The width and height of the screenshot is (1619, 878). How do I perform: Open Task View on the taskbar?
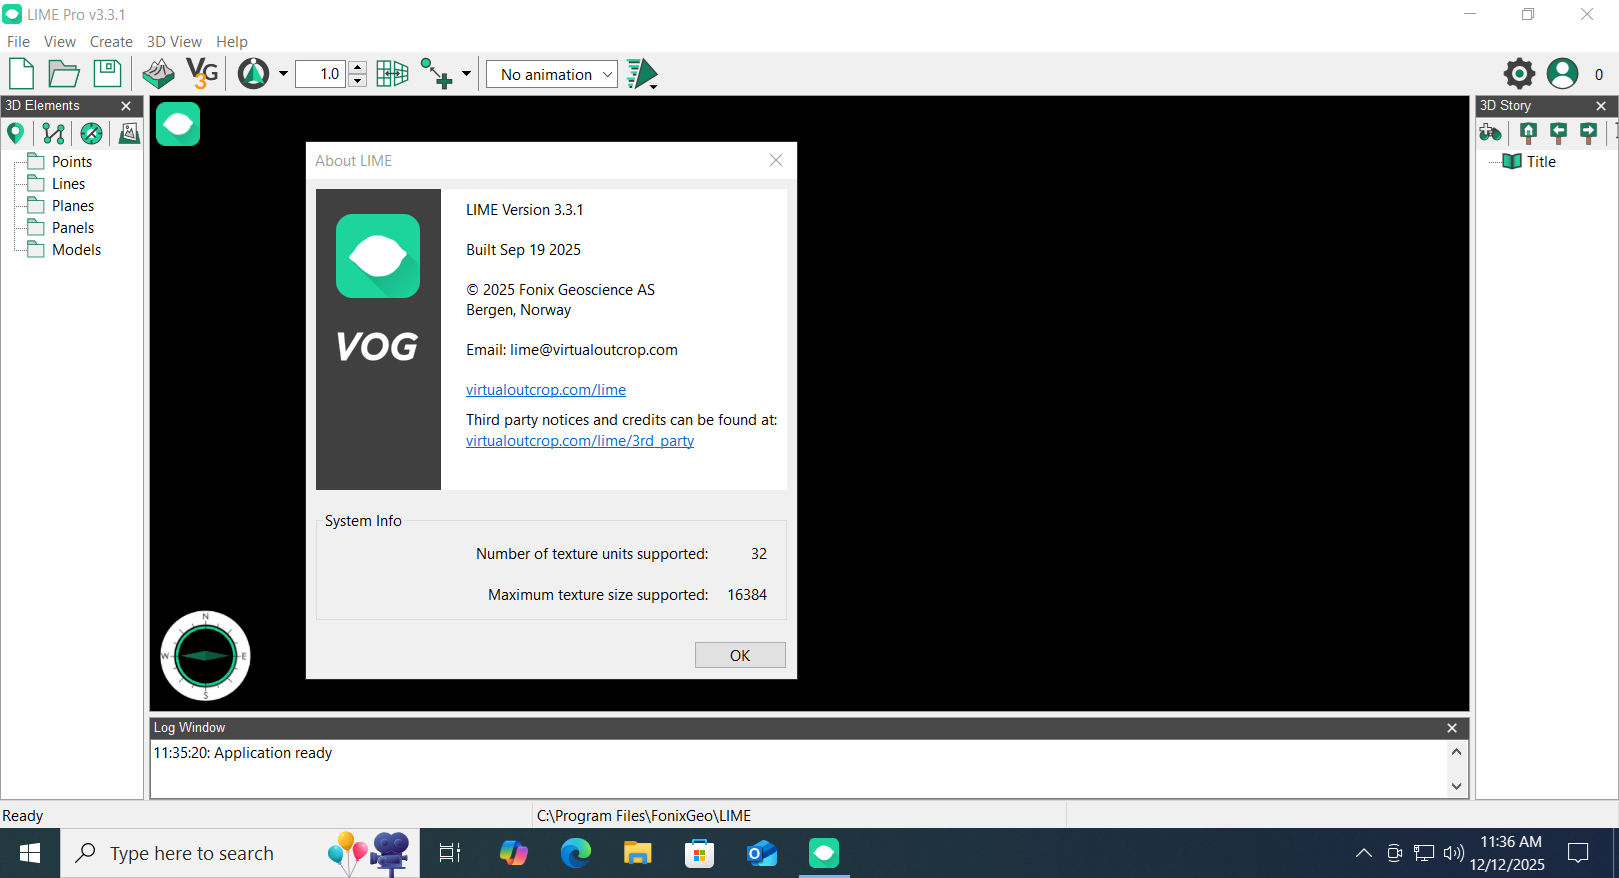(450, 853)
